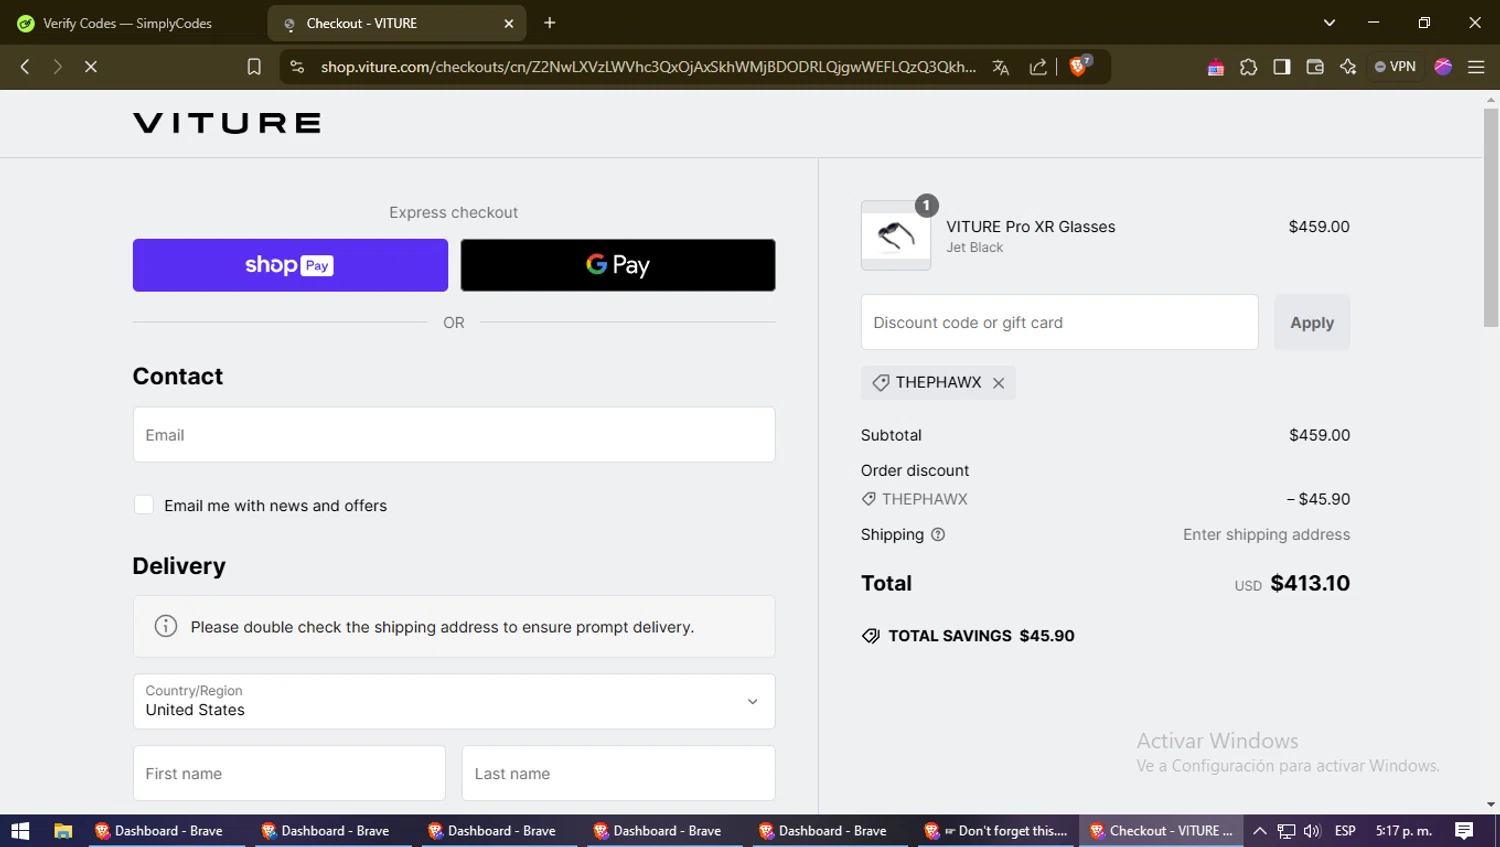1500x847 pixels.
Task: Open File Explorer from taskbar
Action: coord(63,831)
